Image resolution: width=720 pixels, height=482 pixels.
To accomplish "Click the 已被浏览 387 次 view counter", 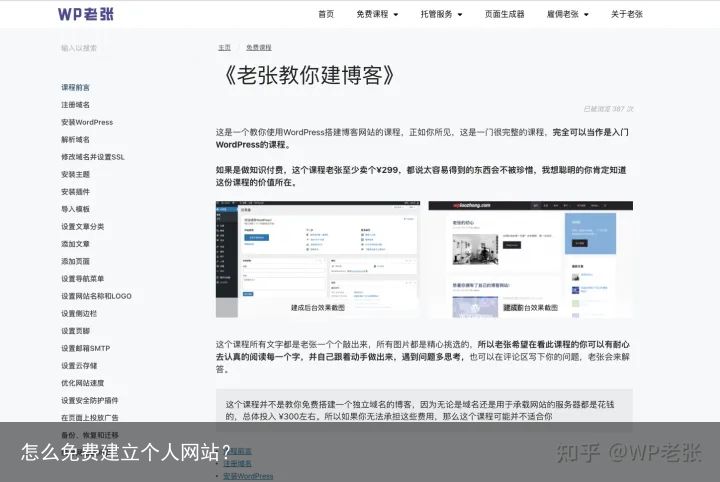I will 608,109.
